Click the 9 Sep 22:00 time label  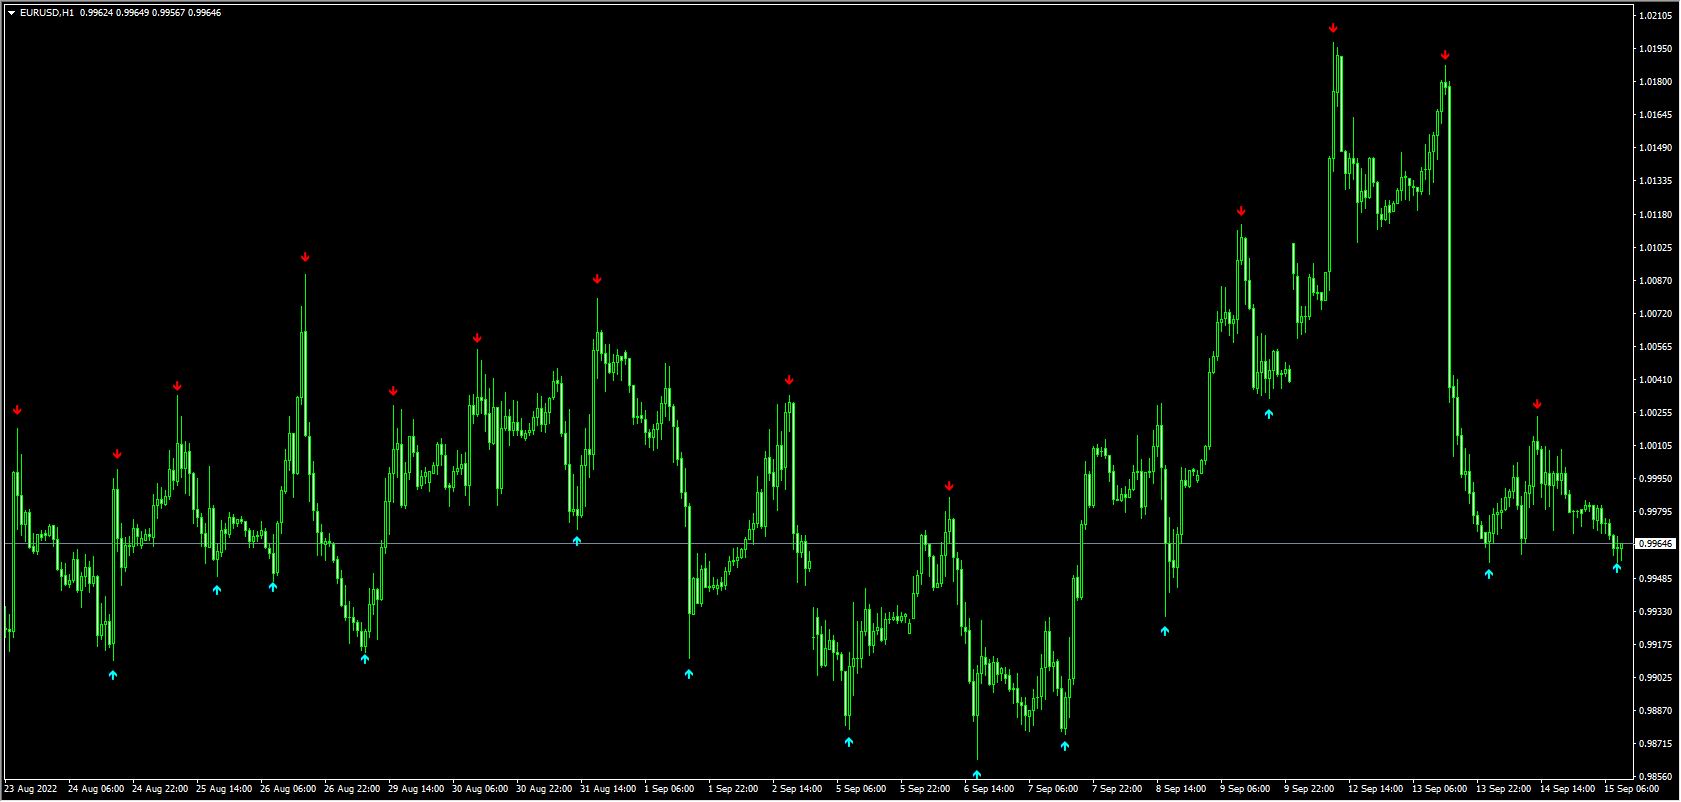[x=1309, y=789]
